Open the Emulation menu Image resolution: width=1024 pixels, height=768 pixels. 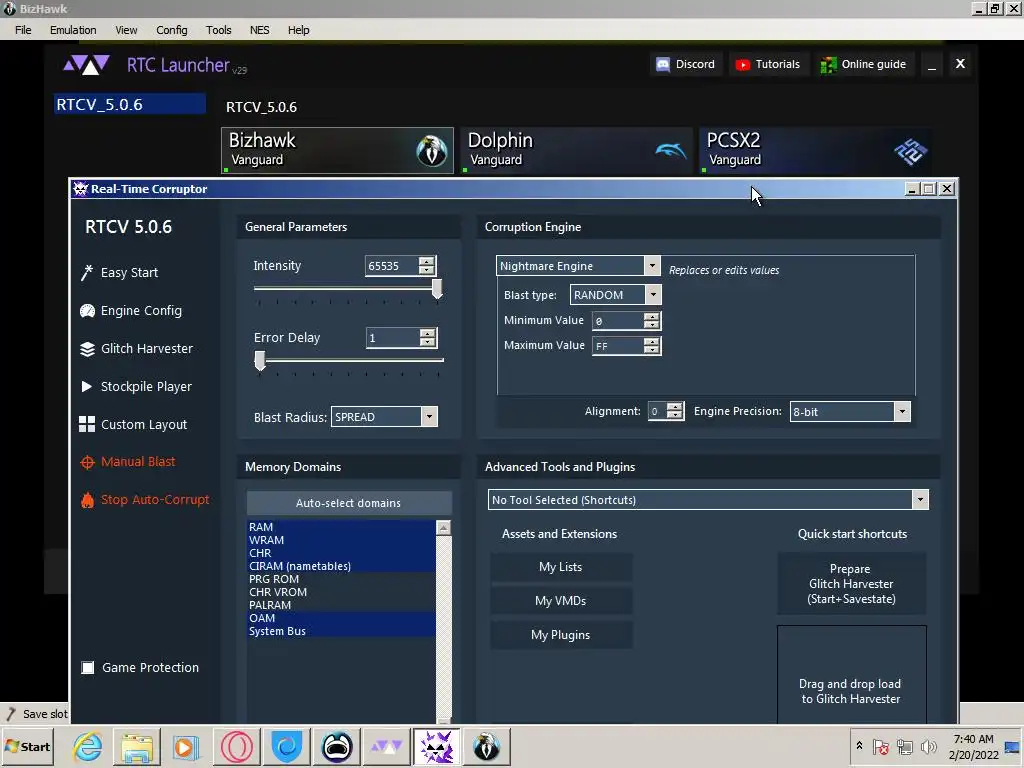pyautogui.click(x=73, y=30)
